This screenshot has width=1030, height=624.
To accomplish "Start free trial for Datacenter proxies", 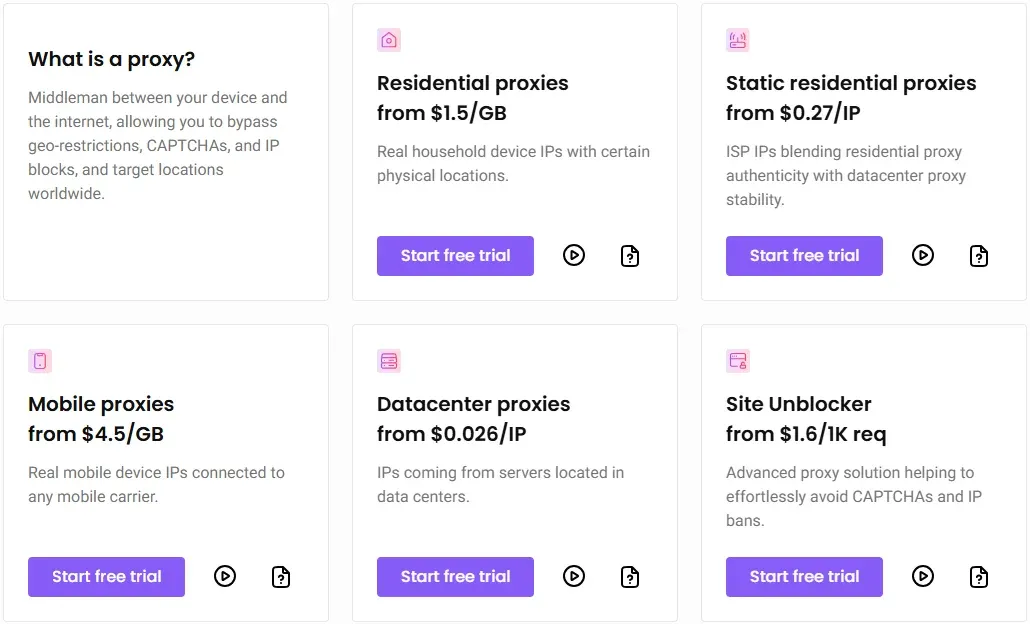I will 455,577.
